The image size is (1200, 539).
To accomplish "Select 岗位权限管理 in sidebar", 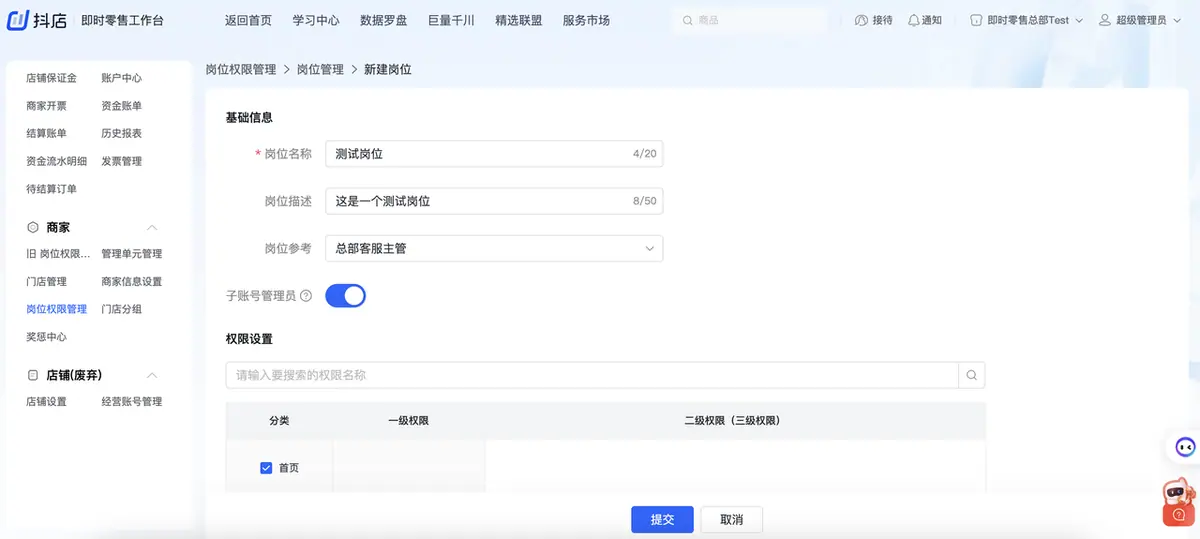I will (x=56, y=309).
